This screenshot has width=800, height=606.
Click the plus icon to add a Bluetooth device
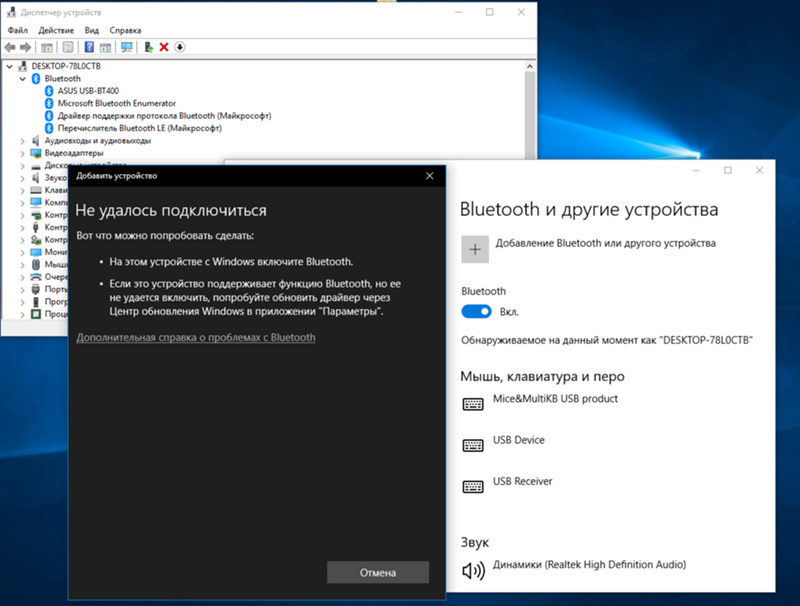(x=474, y=247)
